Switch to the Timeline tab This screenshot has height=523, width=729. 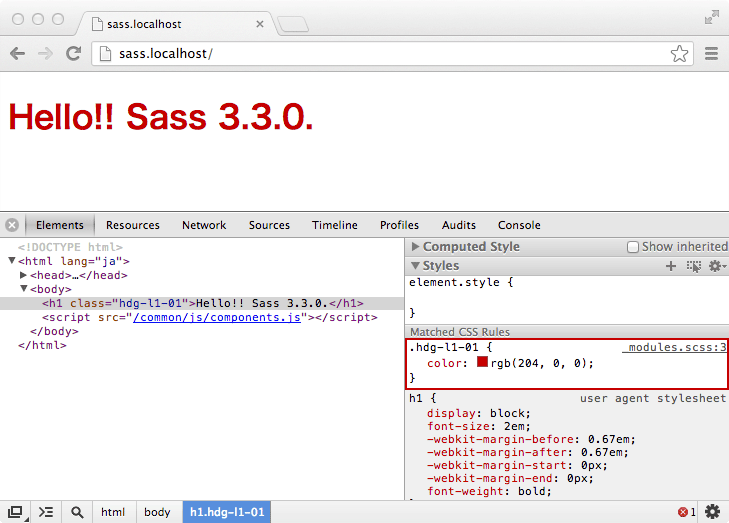click(335, 225)
